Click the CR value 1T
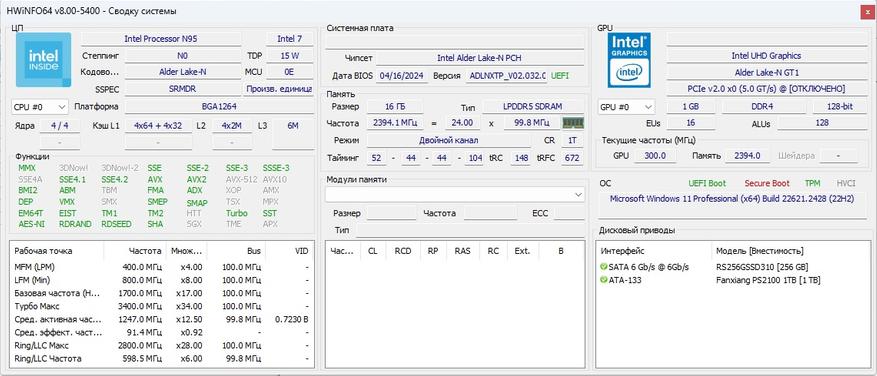The height and width of the screenshot is (376, 877). (572, 140)
